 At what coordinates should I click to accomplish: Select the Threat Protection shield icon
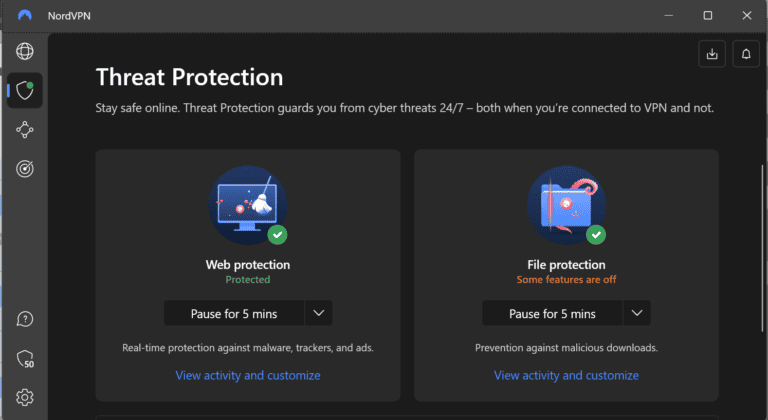click(25, 90)
